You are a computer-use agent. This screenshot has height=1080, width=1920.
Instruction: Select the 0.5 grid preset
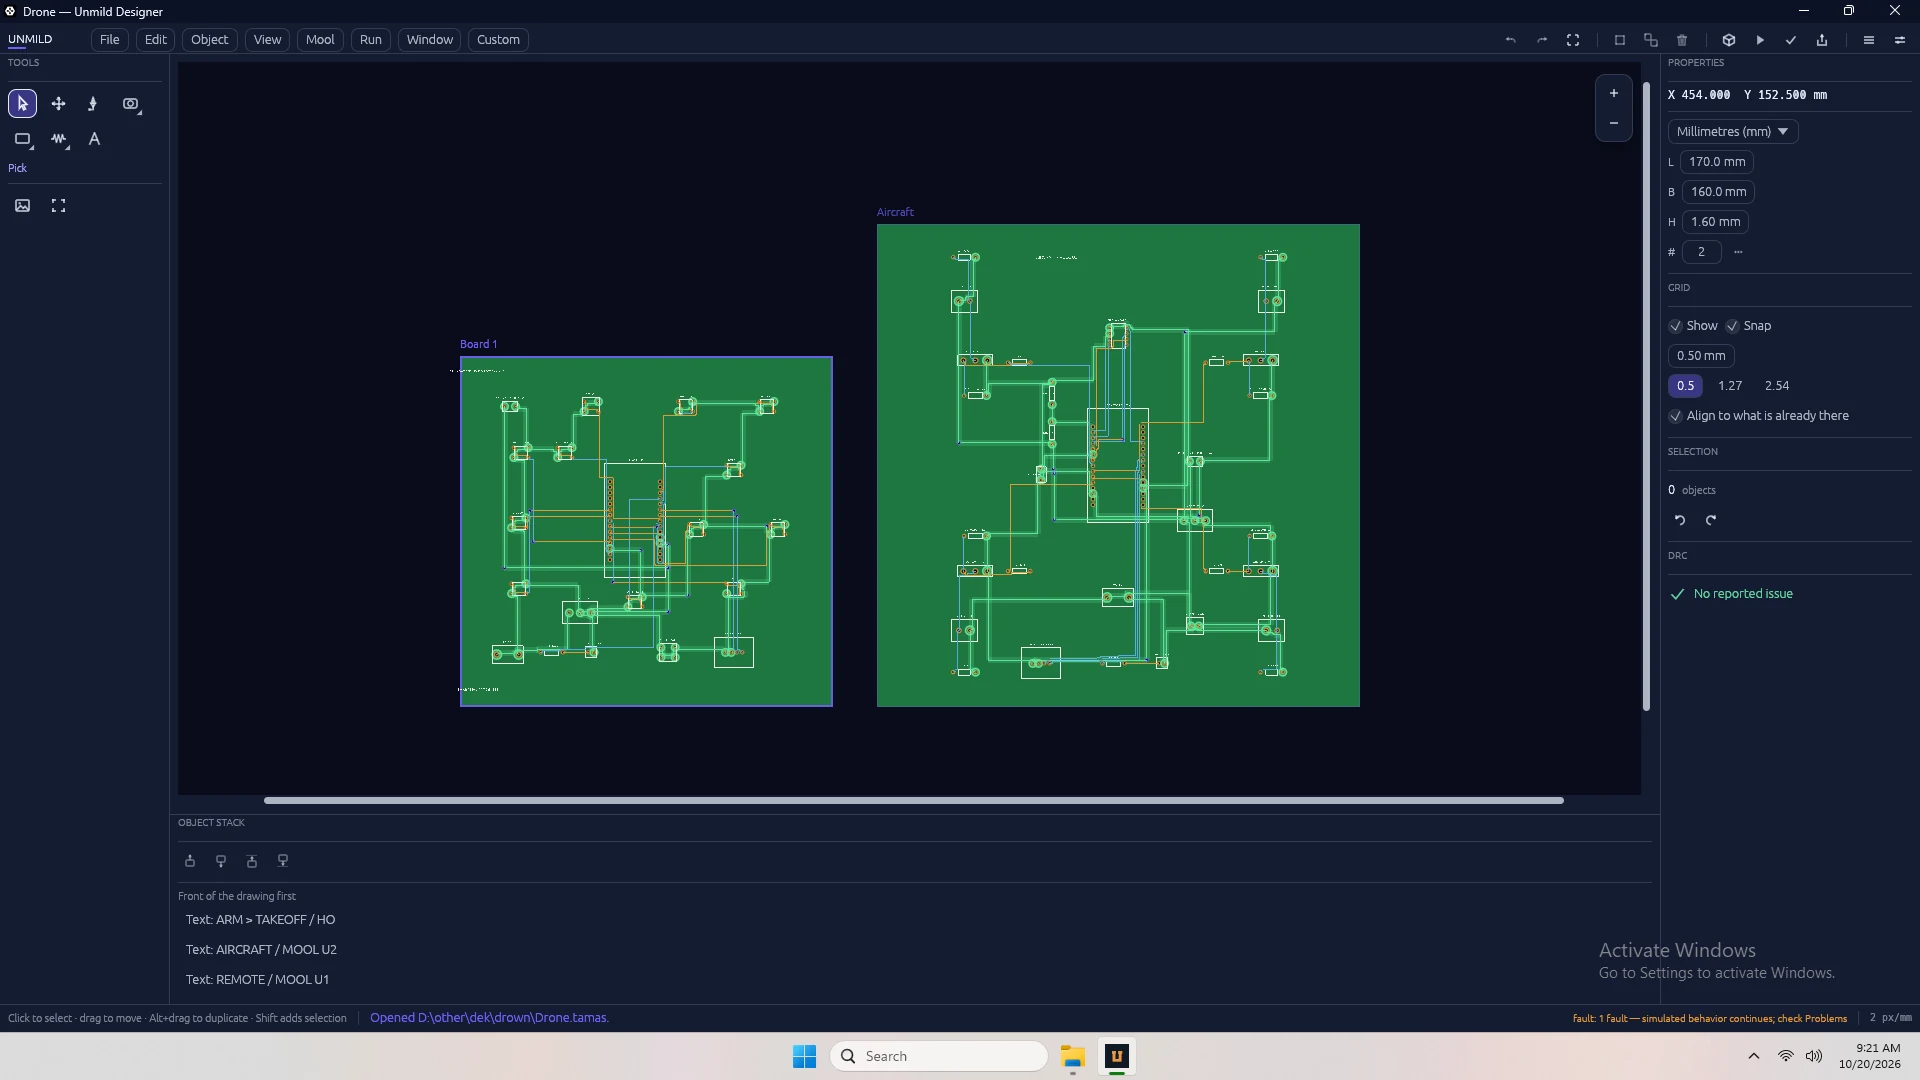tap(1685, 386)
